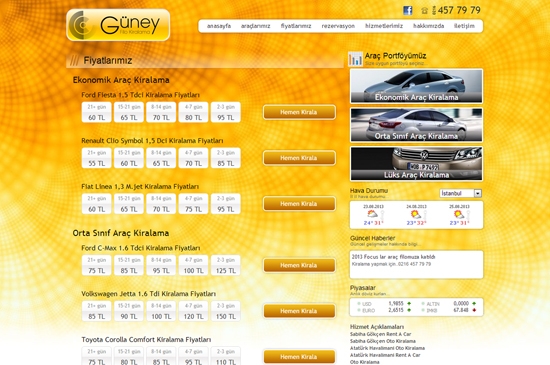Screen dimensions: 550x365
Task: Open Orta Sınıf Araç Kiralama thumbnail
Action: point(416,125)
